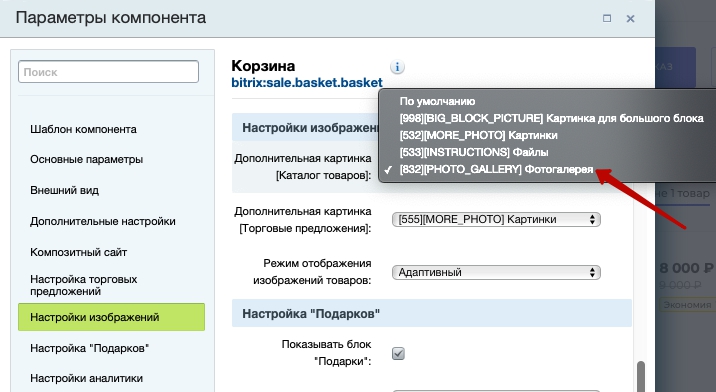Close the Параметры компонента dialog
Screen dimensions: 716x392
[631, 19]
